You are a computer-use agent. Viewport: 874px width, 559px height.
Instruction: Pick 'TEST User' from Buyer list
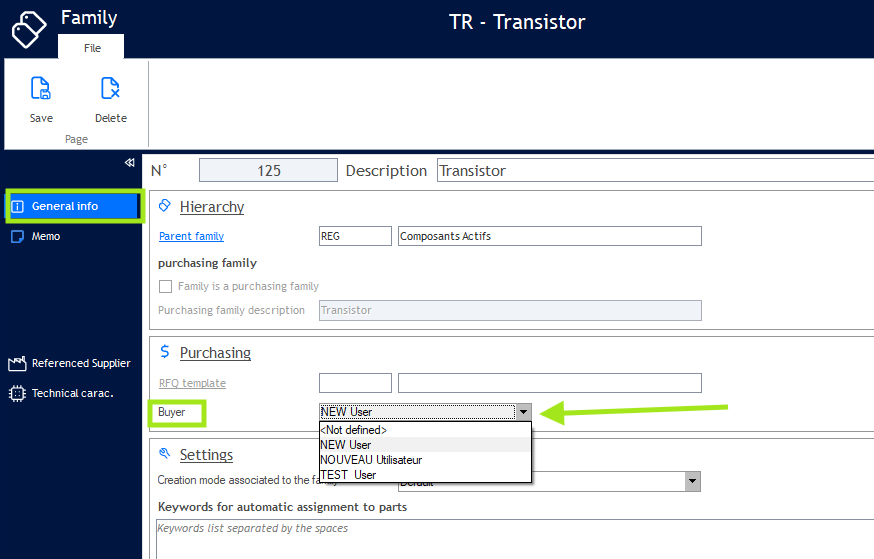pyautogui.click(x=348, y=475)
